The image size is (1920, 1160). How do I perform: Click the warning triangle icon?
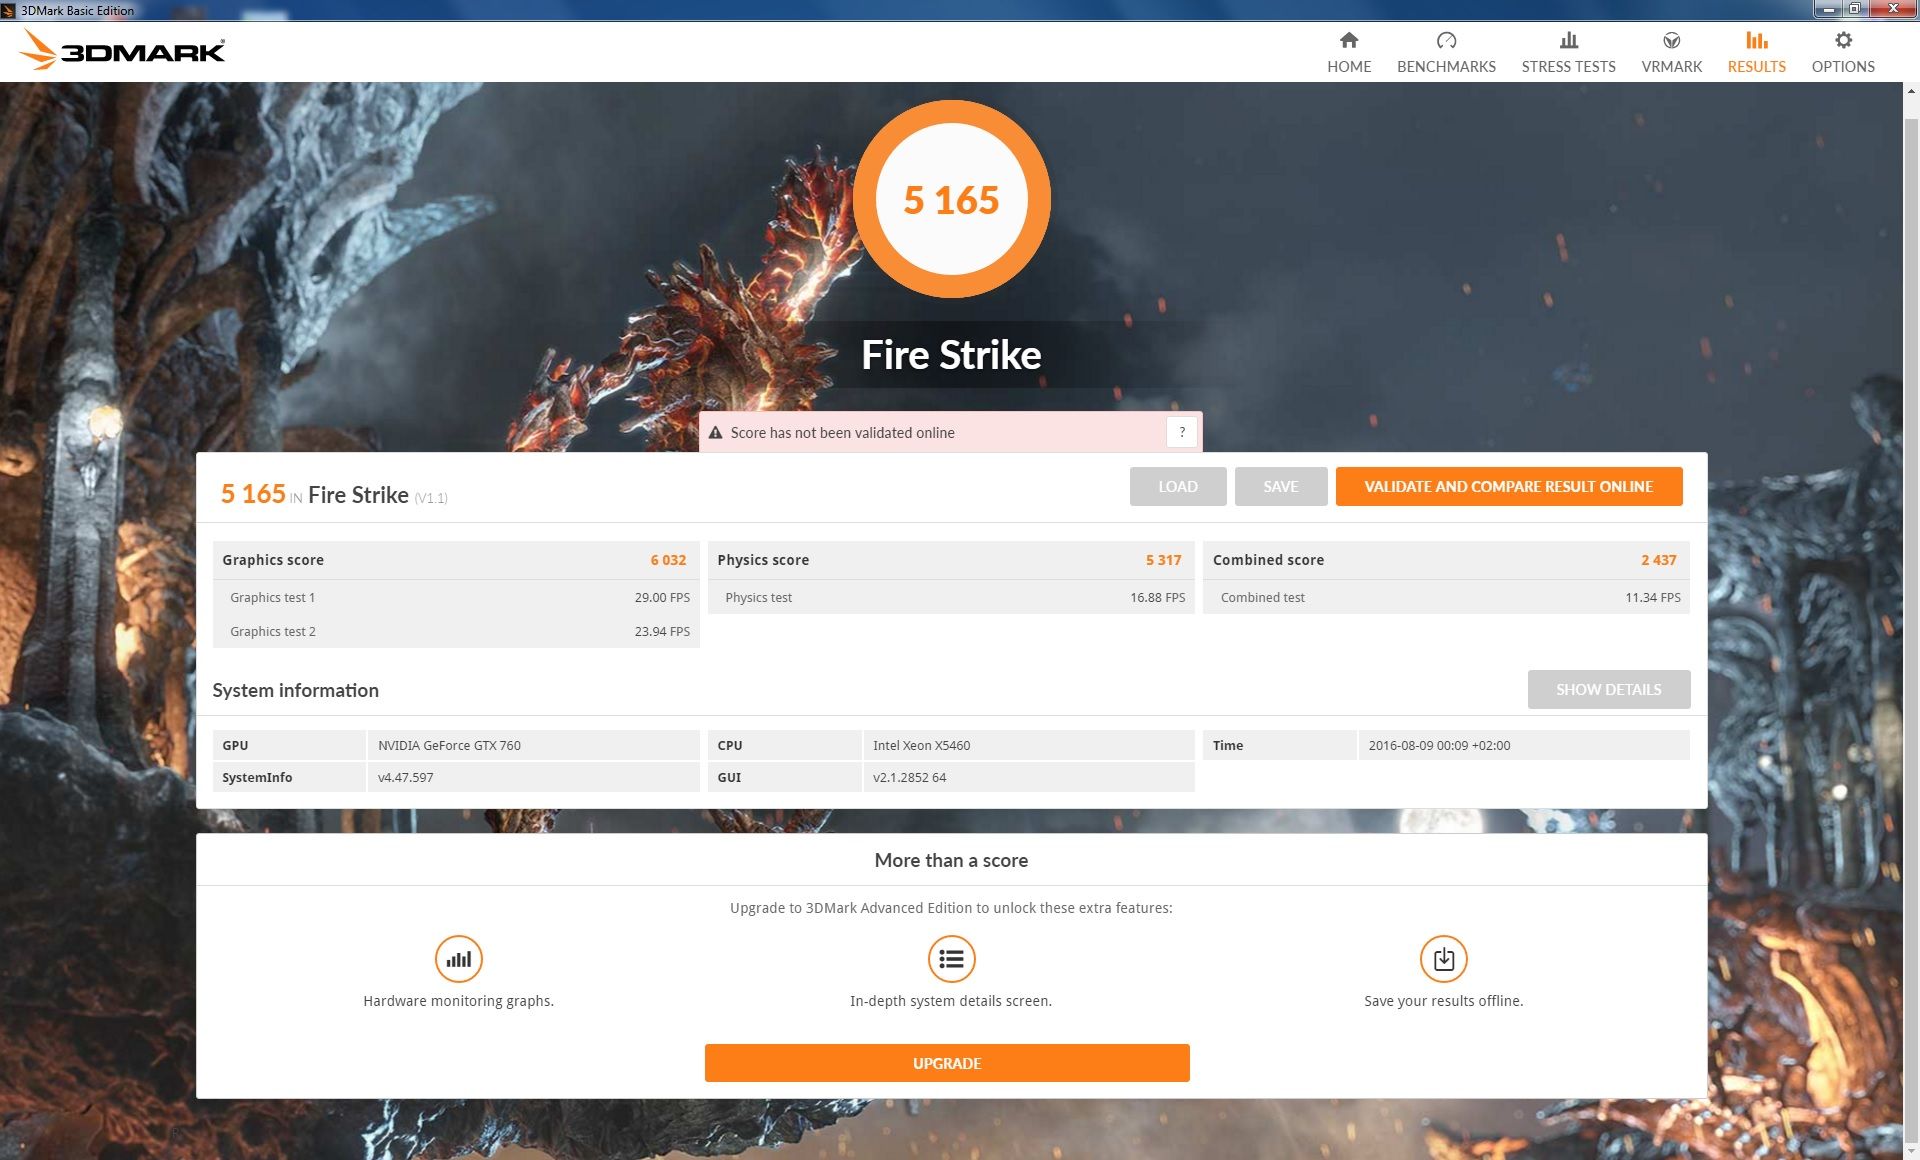point(715,433)
